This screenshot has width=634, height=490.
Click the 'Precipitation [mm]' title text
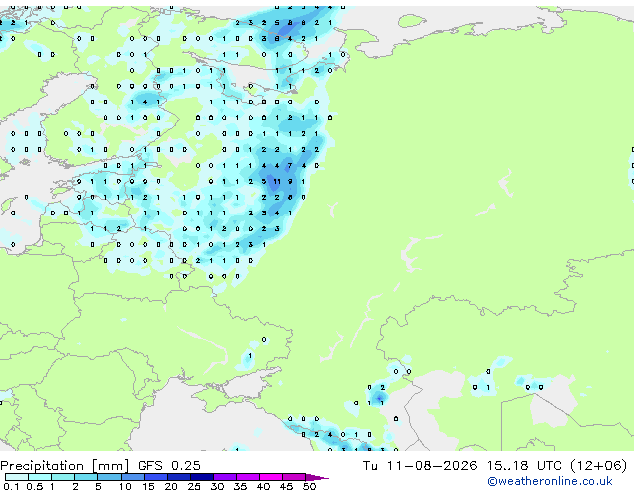(65, 466)
